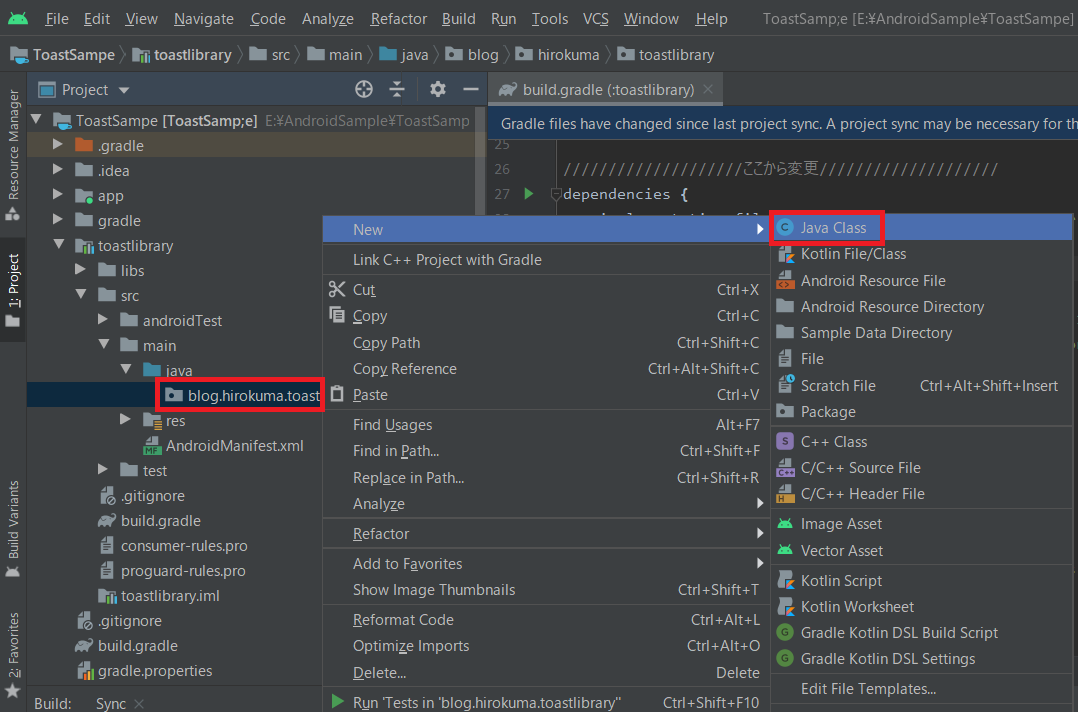The height and width of the screenshot is (712, 1078).
Task: Expand the app module folder
Action: (59, 196)
